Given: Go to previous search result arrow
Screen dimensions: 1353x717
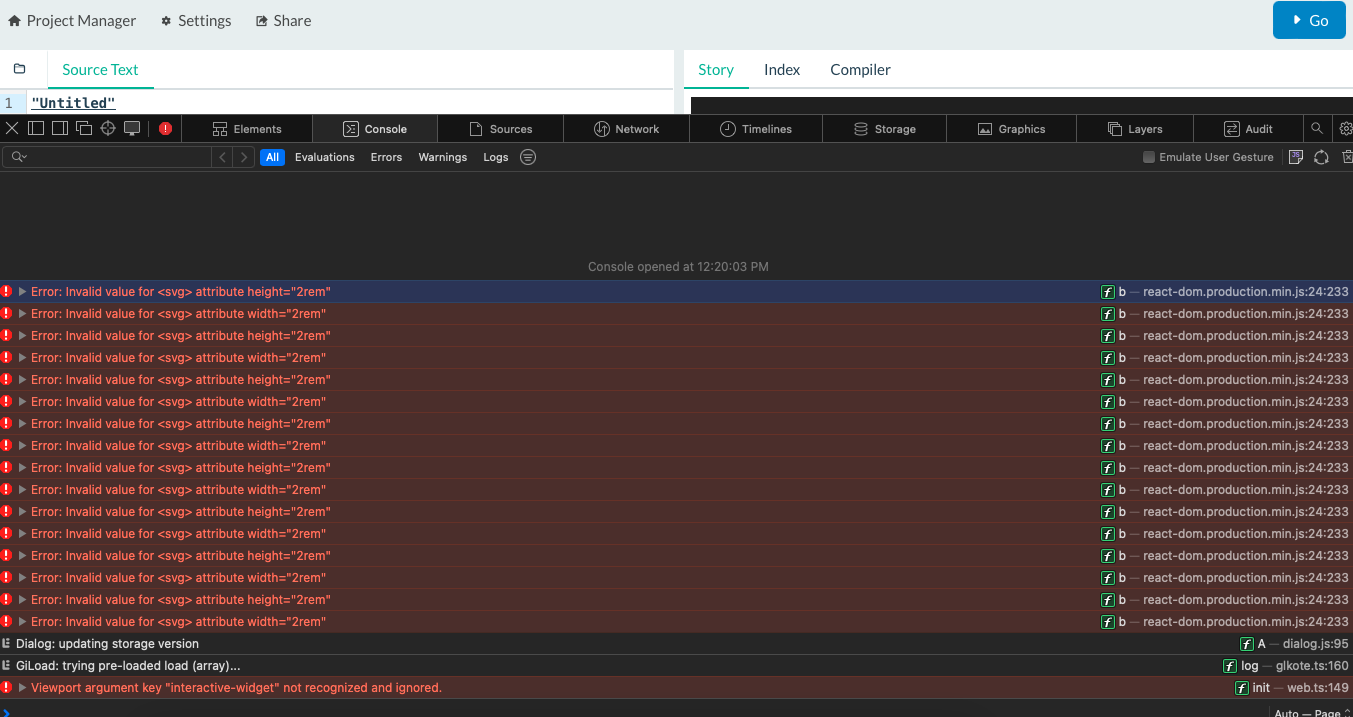Looking at the screenshot, I should click(223, 157).
